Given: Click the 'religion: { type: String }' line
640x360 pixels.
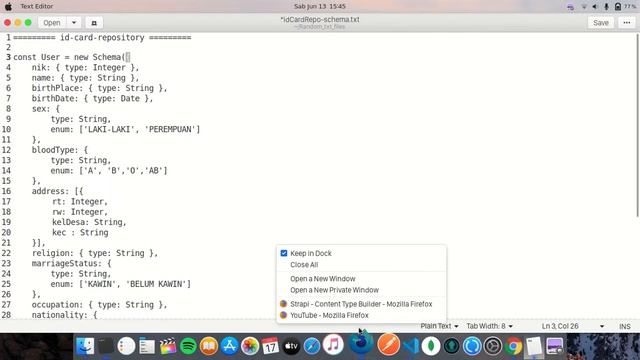Looking at the screenshot, I should coord(95,253).
